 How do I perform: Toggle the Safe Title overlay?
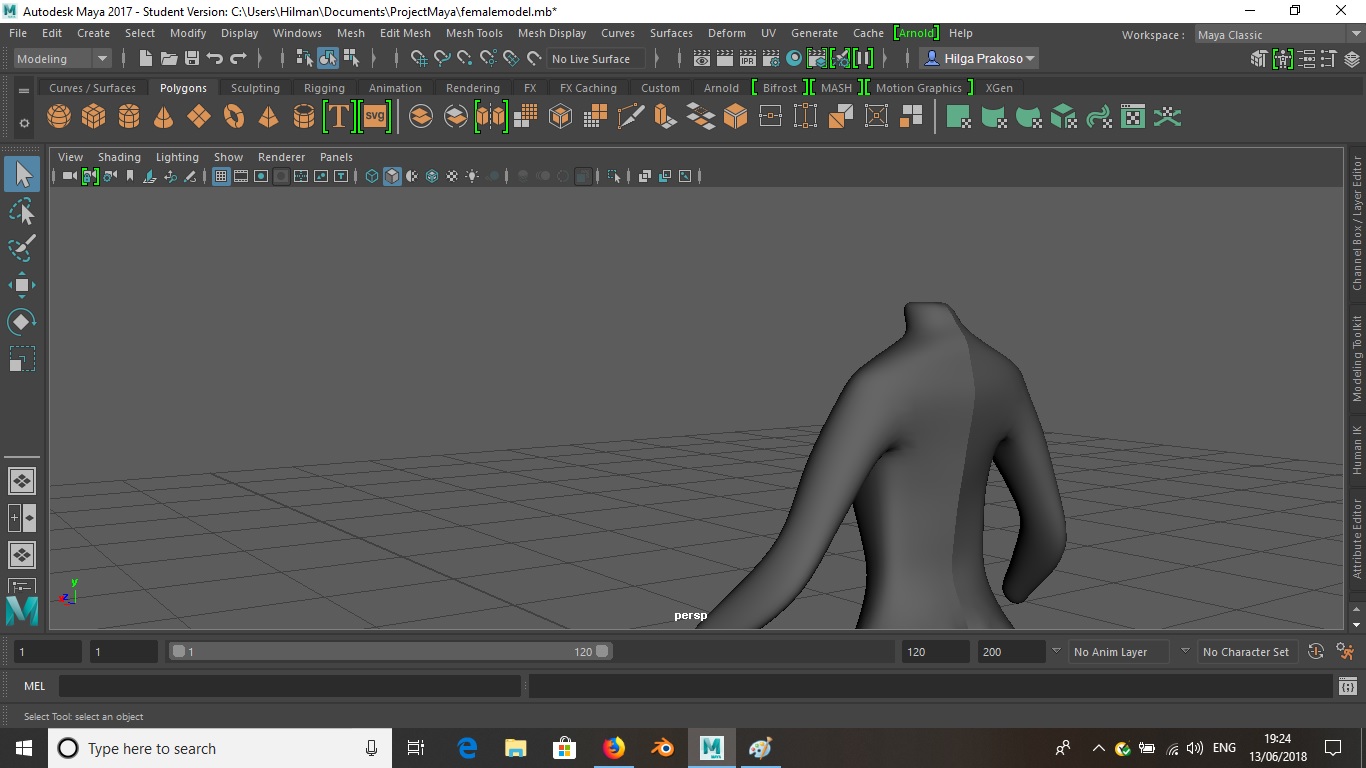341,176
